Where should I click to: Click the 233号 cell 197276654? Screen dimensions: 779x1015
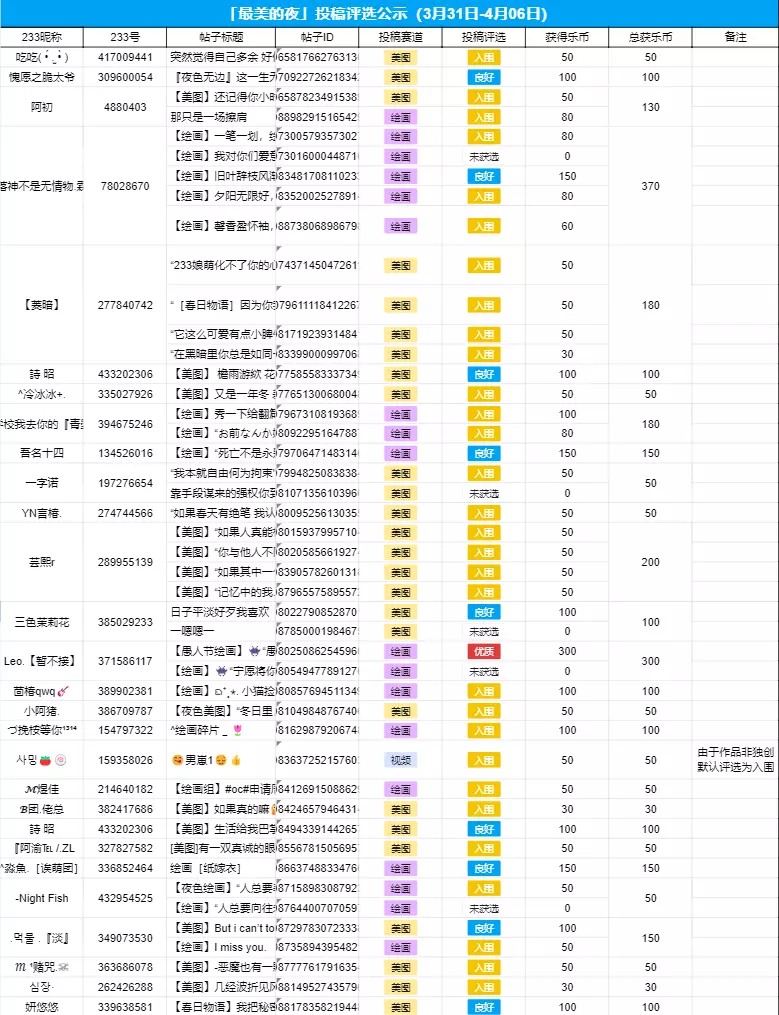125,483
